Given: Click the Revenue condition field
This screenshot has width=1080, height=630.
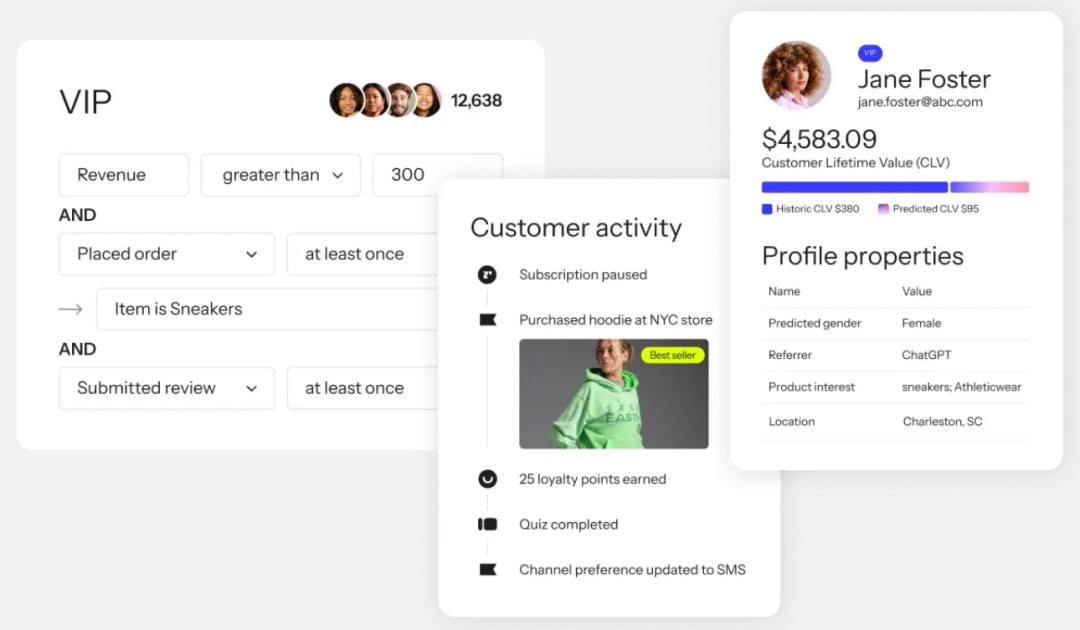Looking at the screenshot, I should click(x=123, y=175).
